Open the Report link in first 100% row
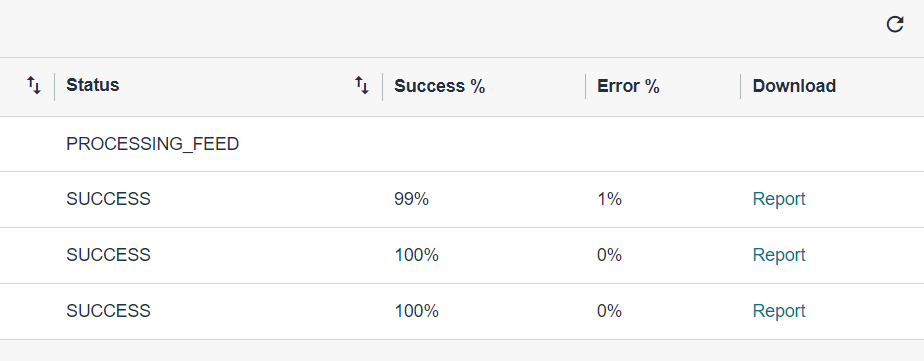The height and width of the screenshot is (361, 924). [x=778, y=255]
